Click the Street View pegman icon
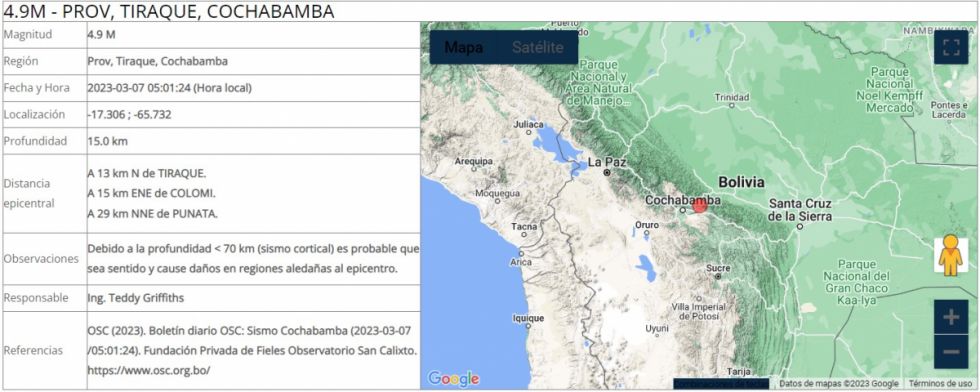The image size is (980, 392). (950, 254)
